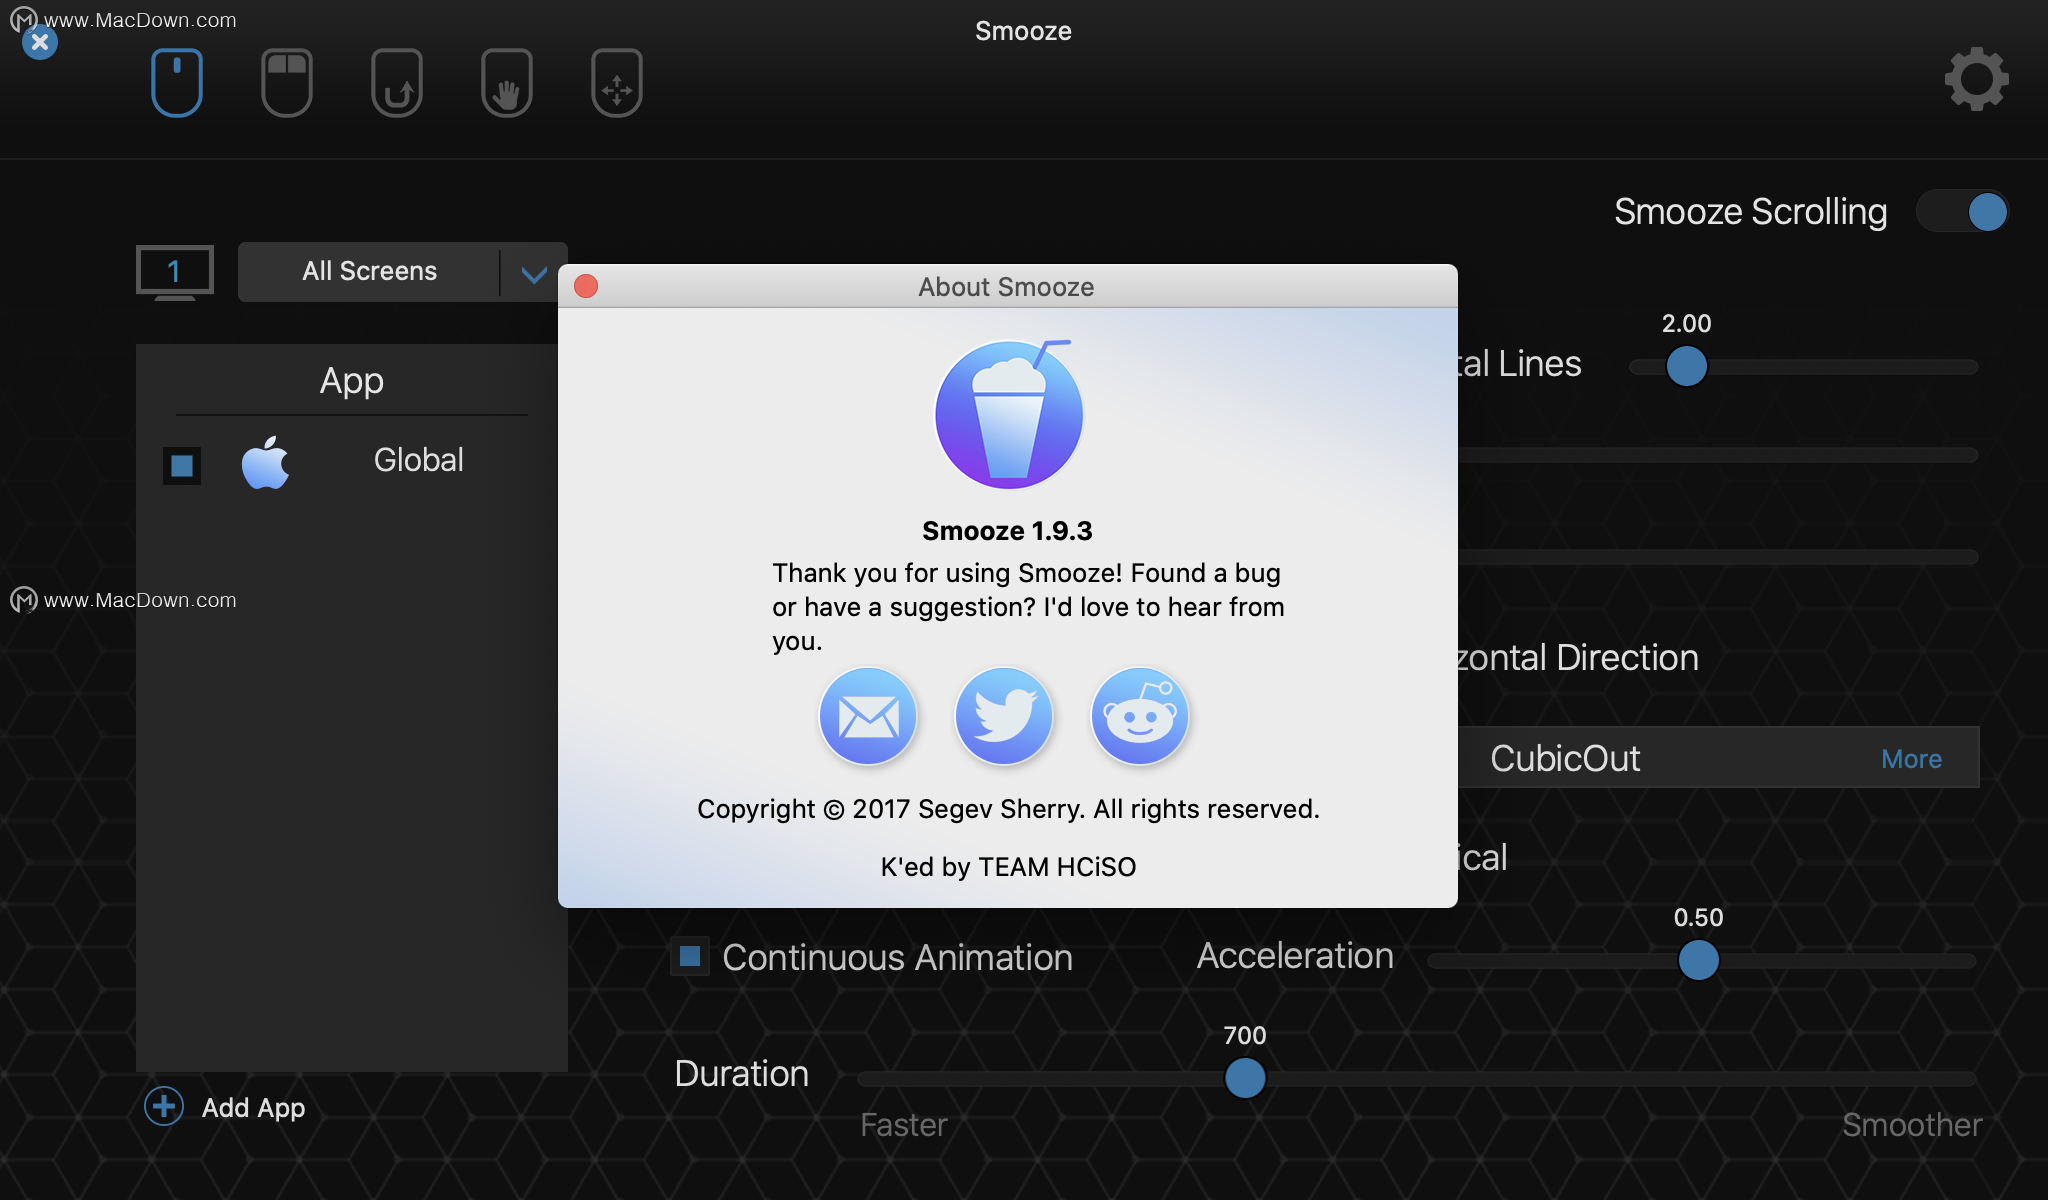Click the copyright Segev Sherry text

(1008, 809)
